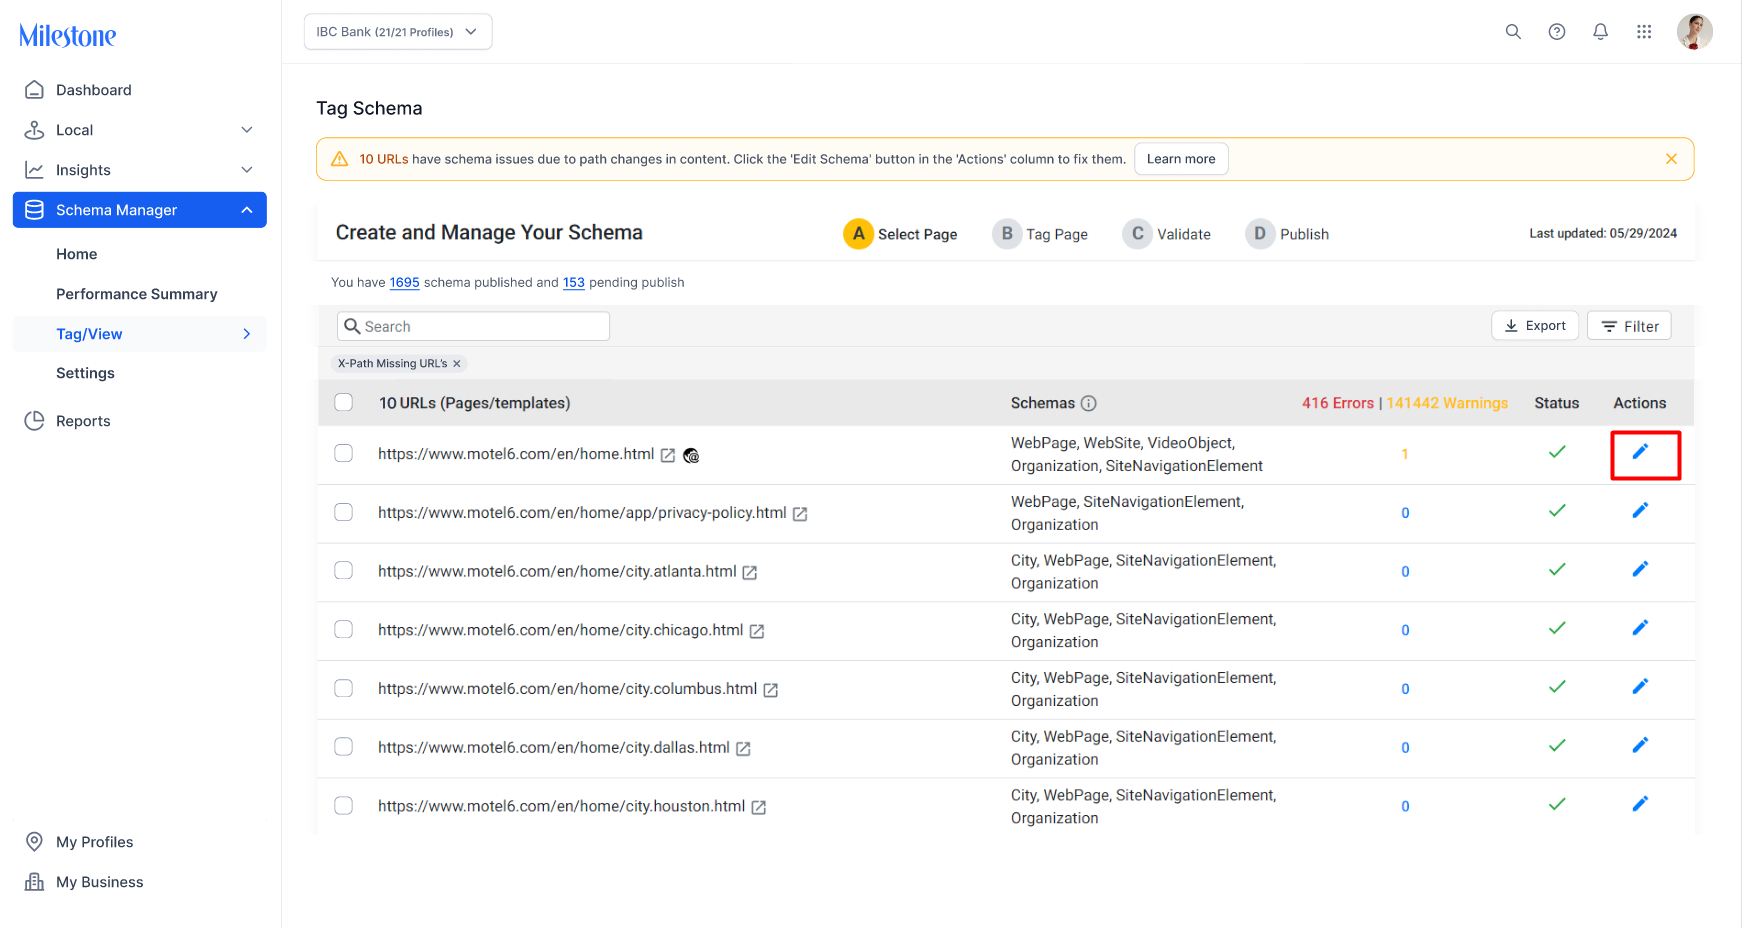
Task: Expand the Tag/View submenu arrow
Action: [x=247, y=334]
